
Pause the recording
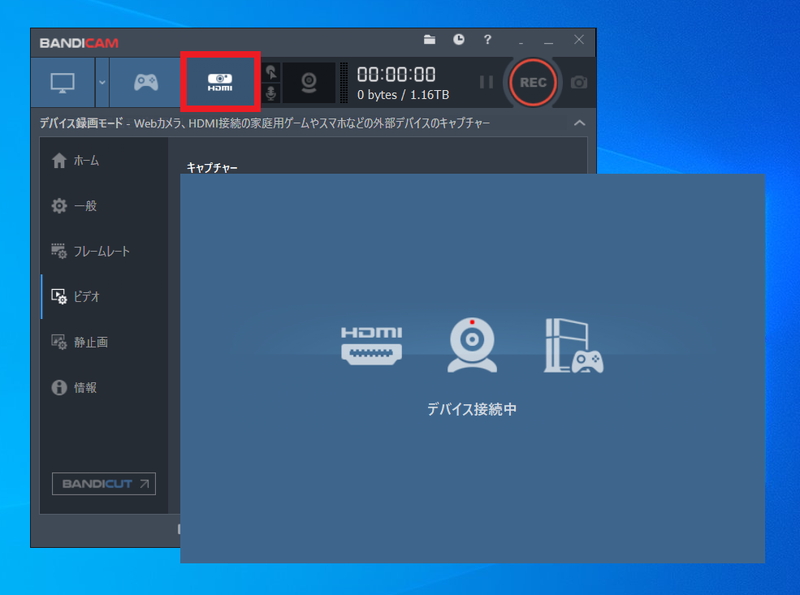tap(486, 82)
